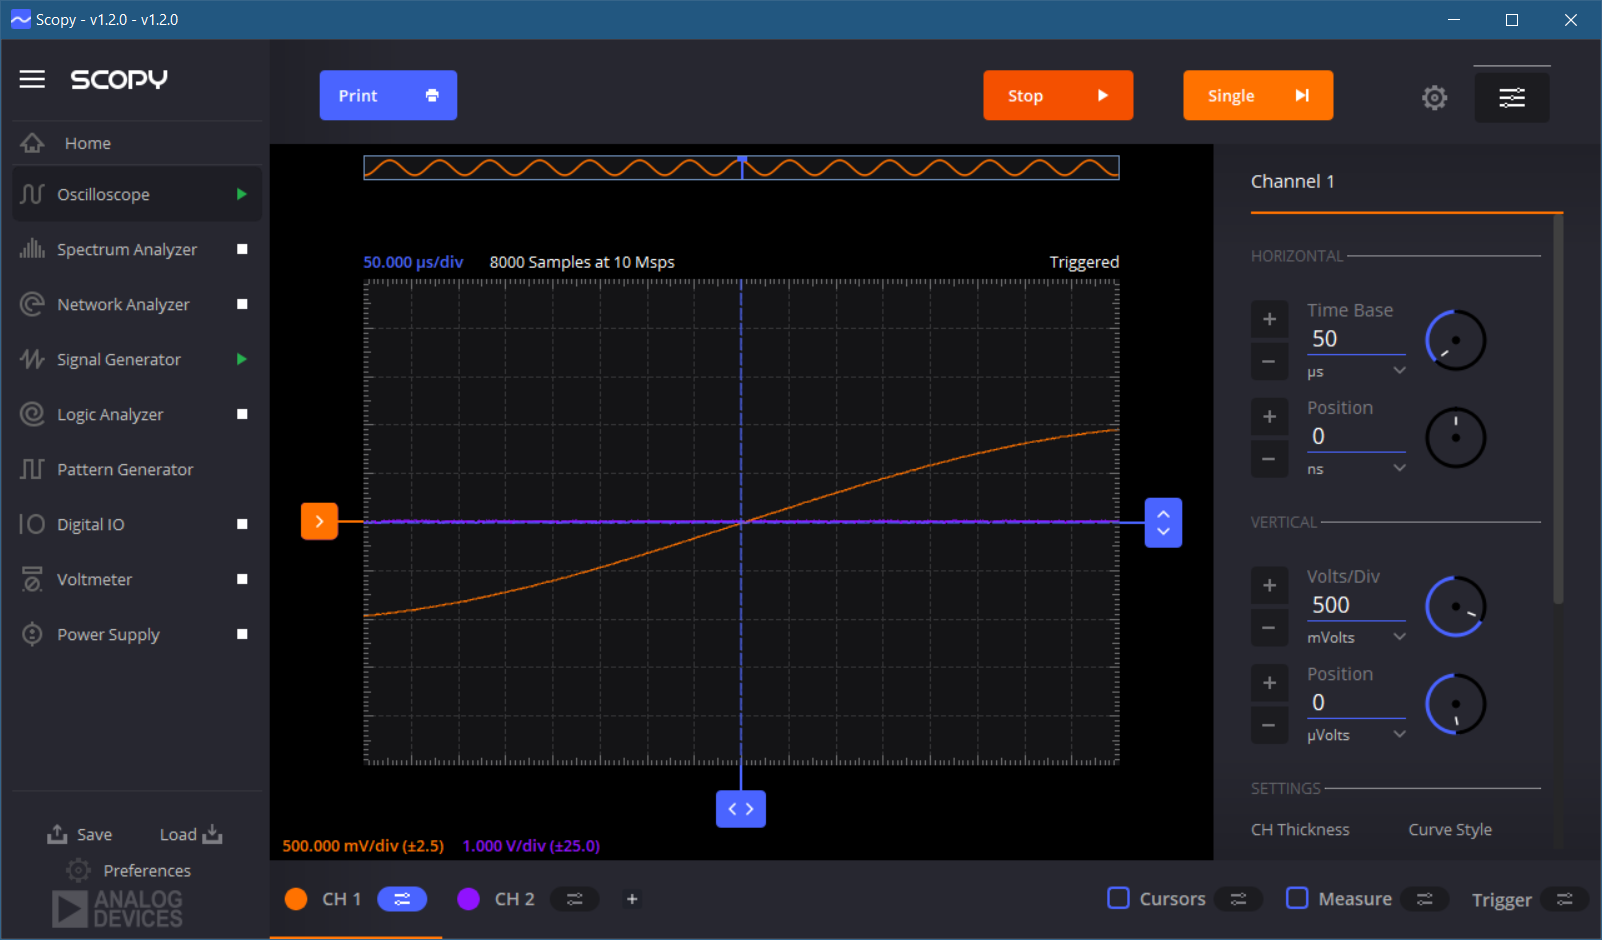The image size is (1602, 940).
Task: Enable the Cursors checkbox
Action: pos(1117,899)
